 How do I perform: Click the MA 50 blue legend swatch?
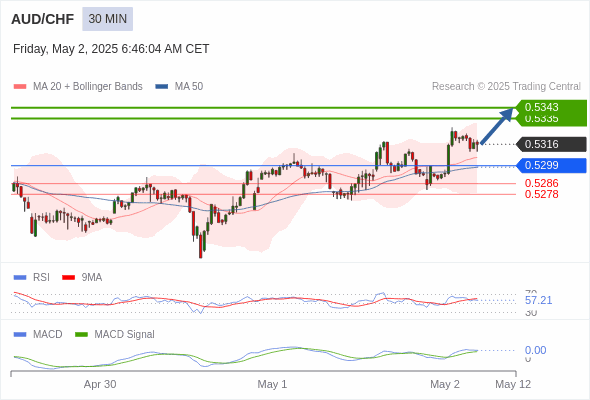(162, 87)
